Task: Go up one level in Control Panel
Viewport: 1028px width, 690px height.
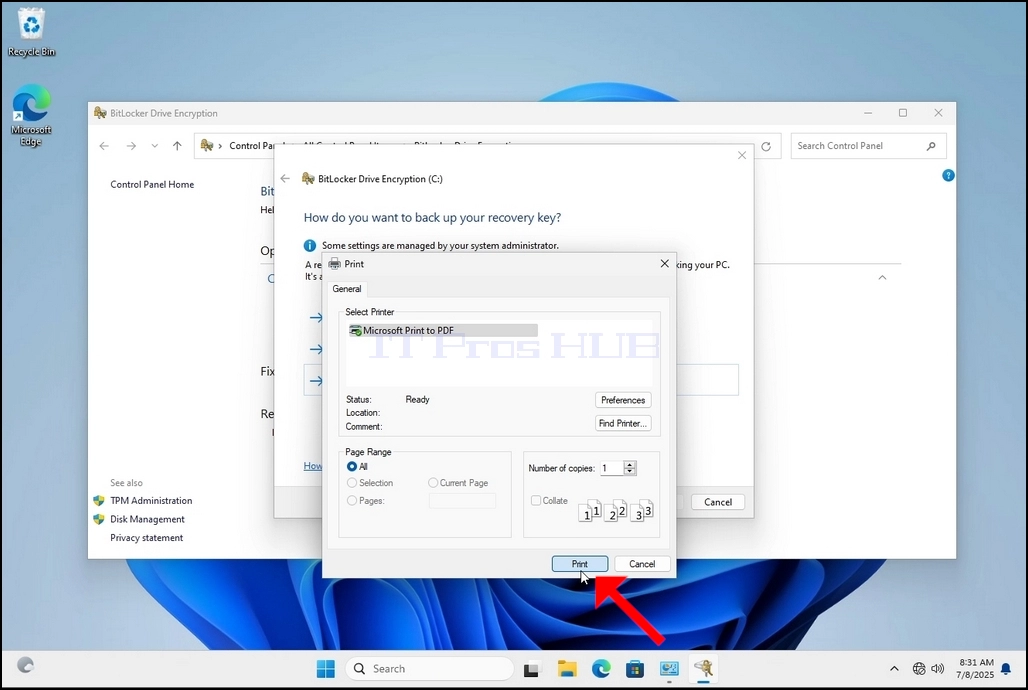Action: (x=177, y=146)
